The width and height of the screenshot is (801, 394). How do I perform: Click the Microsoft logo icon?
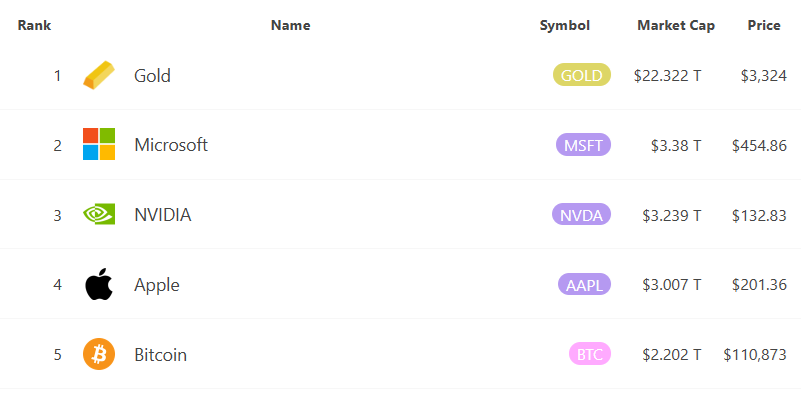point(99,144)
